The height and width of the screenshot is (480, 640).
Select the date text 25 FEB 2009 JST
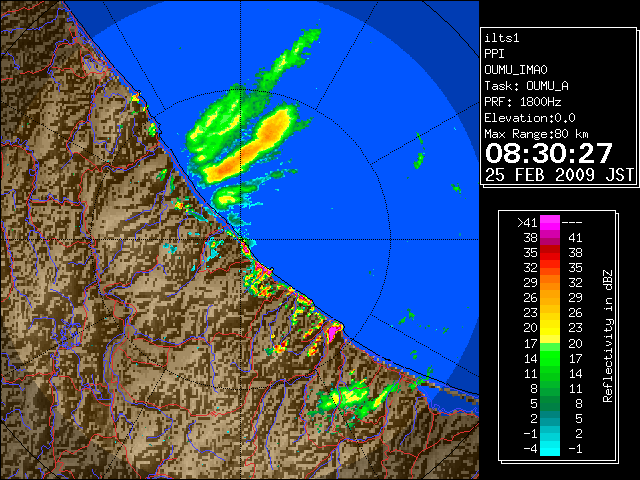coord(560,175)
